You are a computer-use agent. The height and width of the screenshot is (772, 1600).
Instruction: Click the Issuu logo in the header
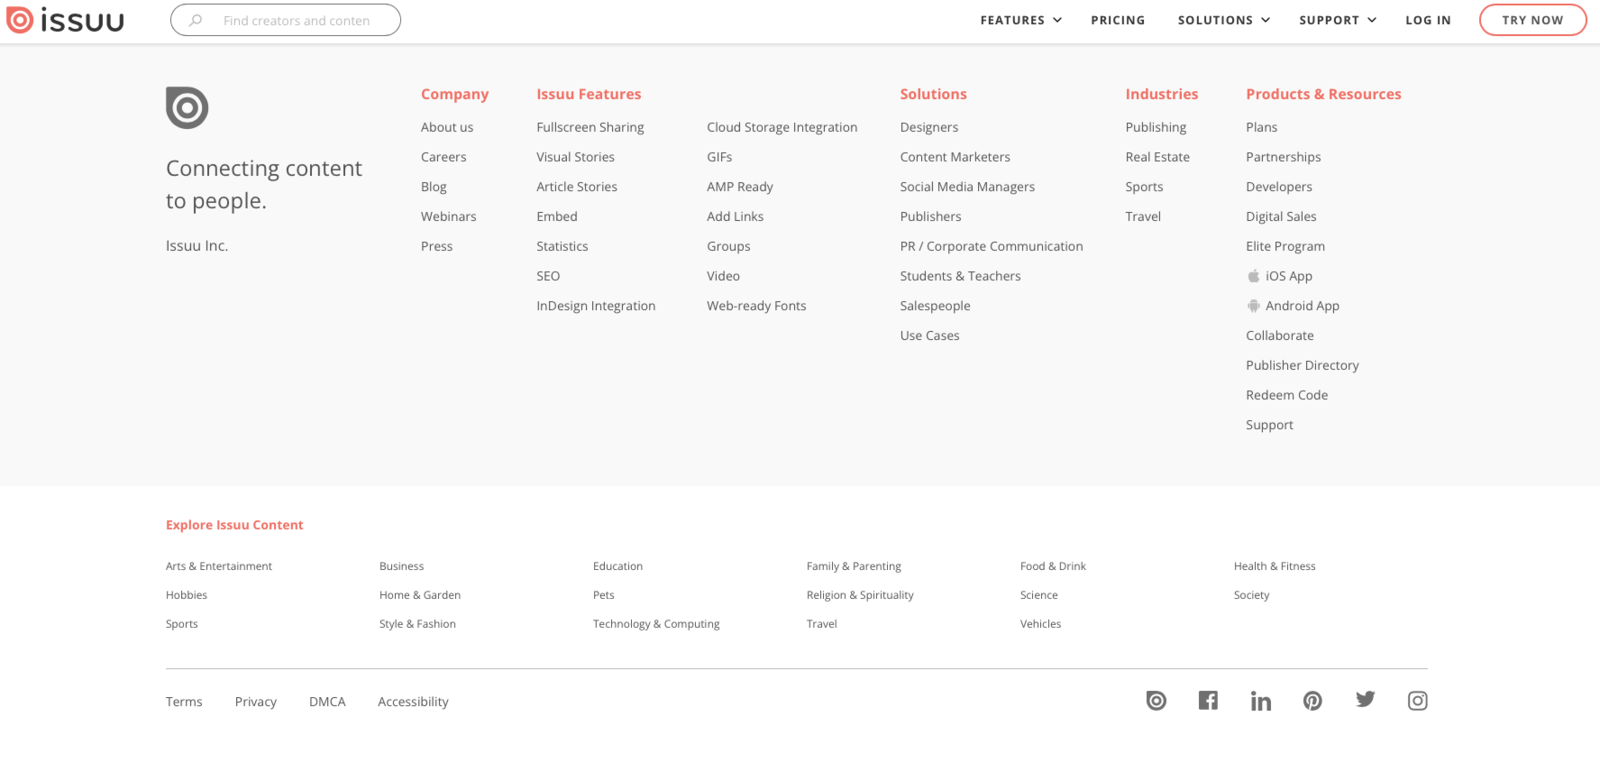point(65,20)
